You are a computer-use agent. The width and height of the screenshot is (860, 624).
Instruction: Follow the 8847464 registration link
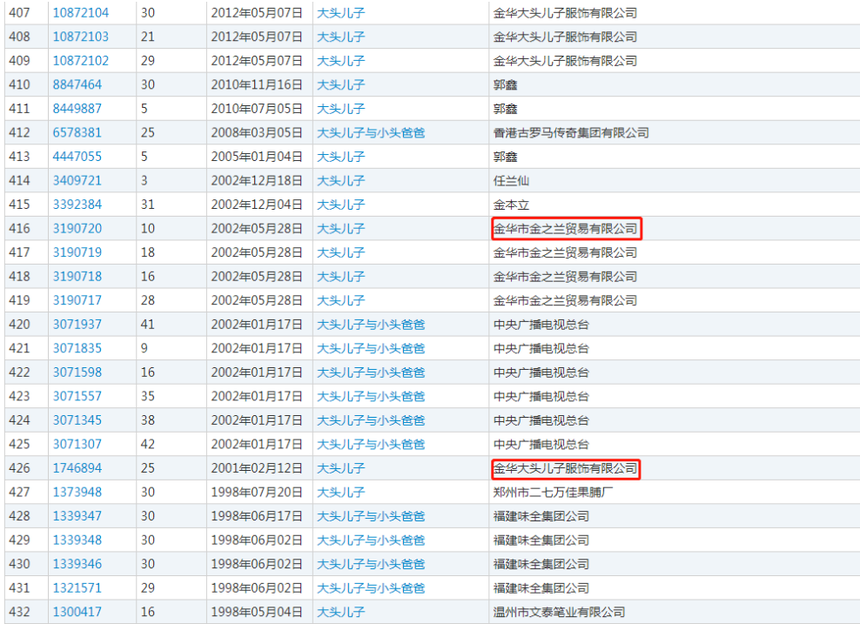[x=77, y=84]
